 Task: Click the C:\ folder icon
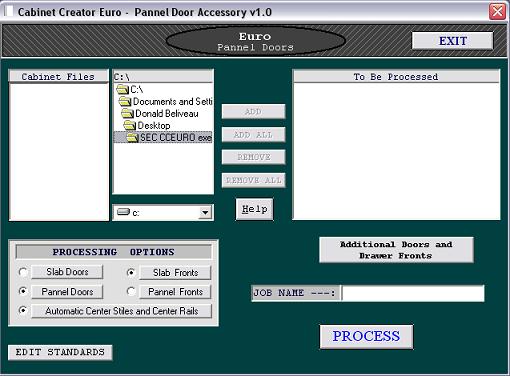pos(123,89)
